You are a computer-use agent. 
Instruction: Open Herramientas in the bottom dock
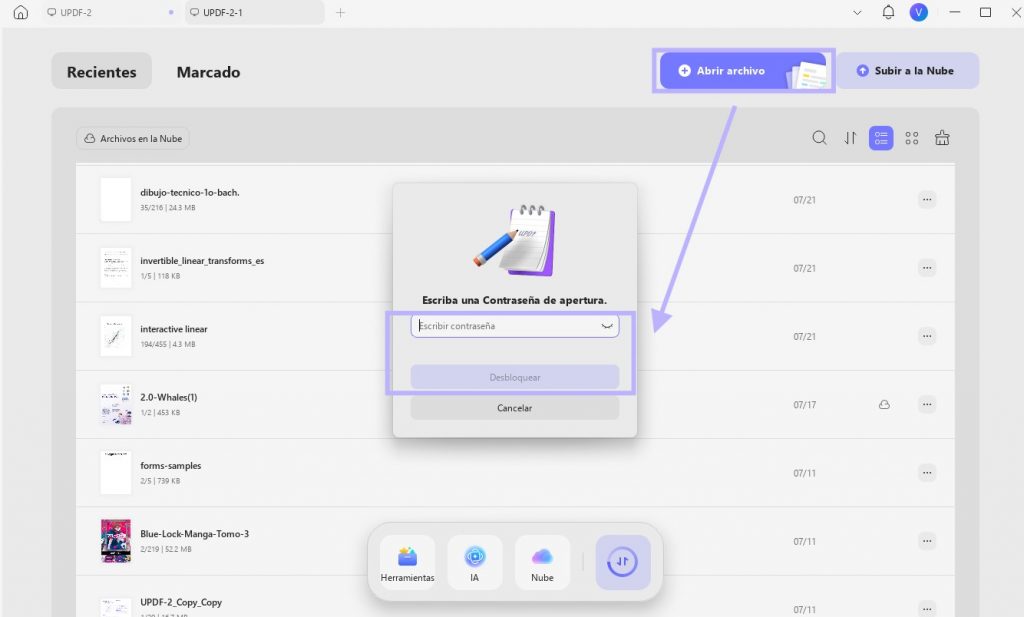coord(408,563)
